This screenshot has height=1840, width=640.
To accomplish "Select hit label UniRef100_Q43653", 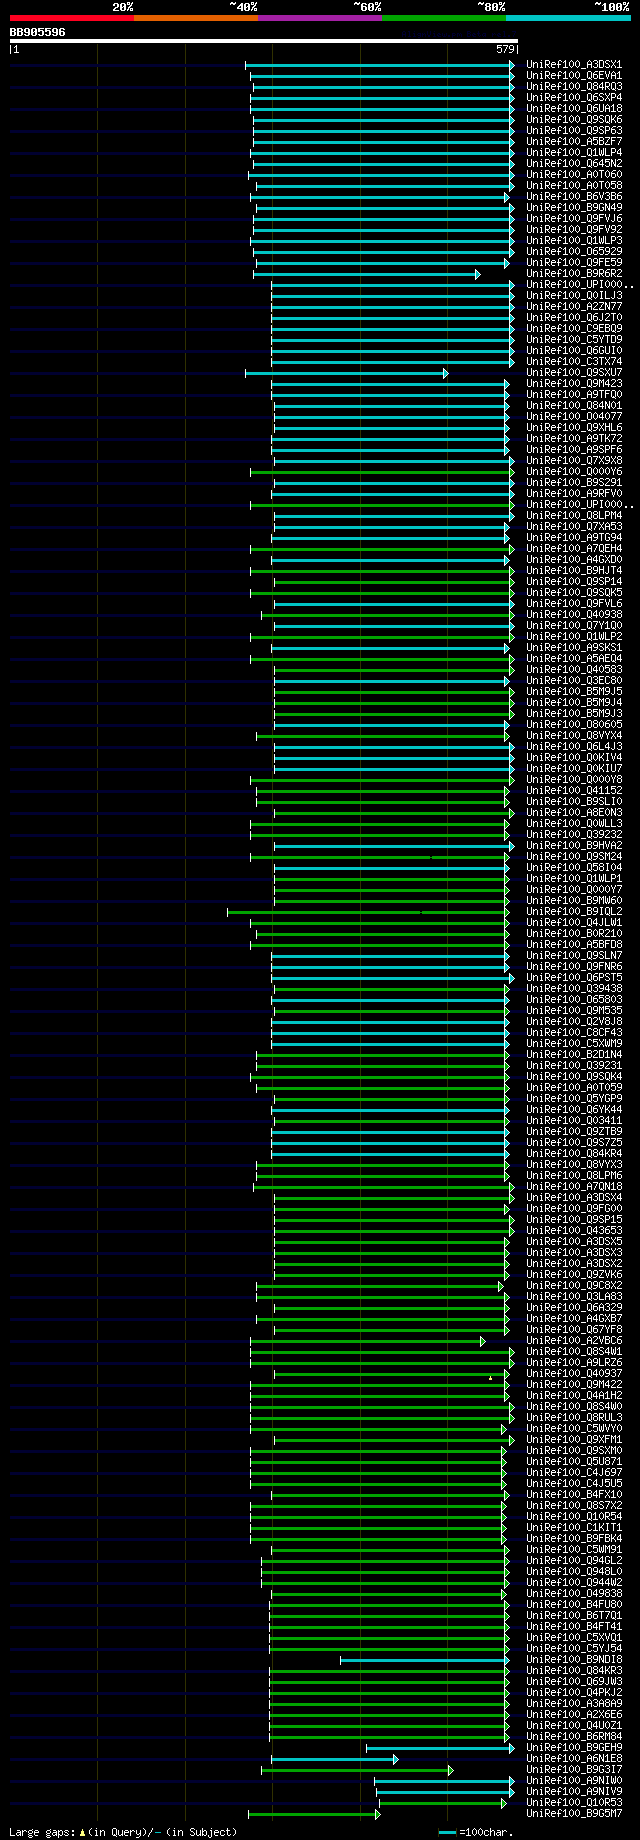I will click(x=574, y=1230).
